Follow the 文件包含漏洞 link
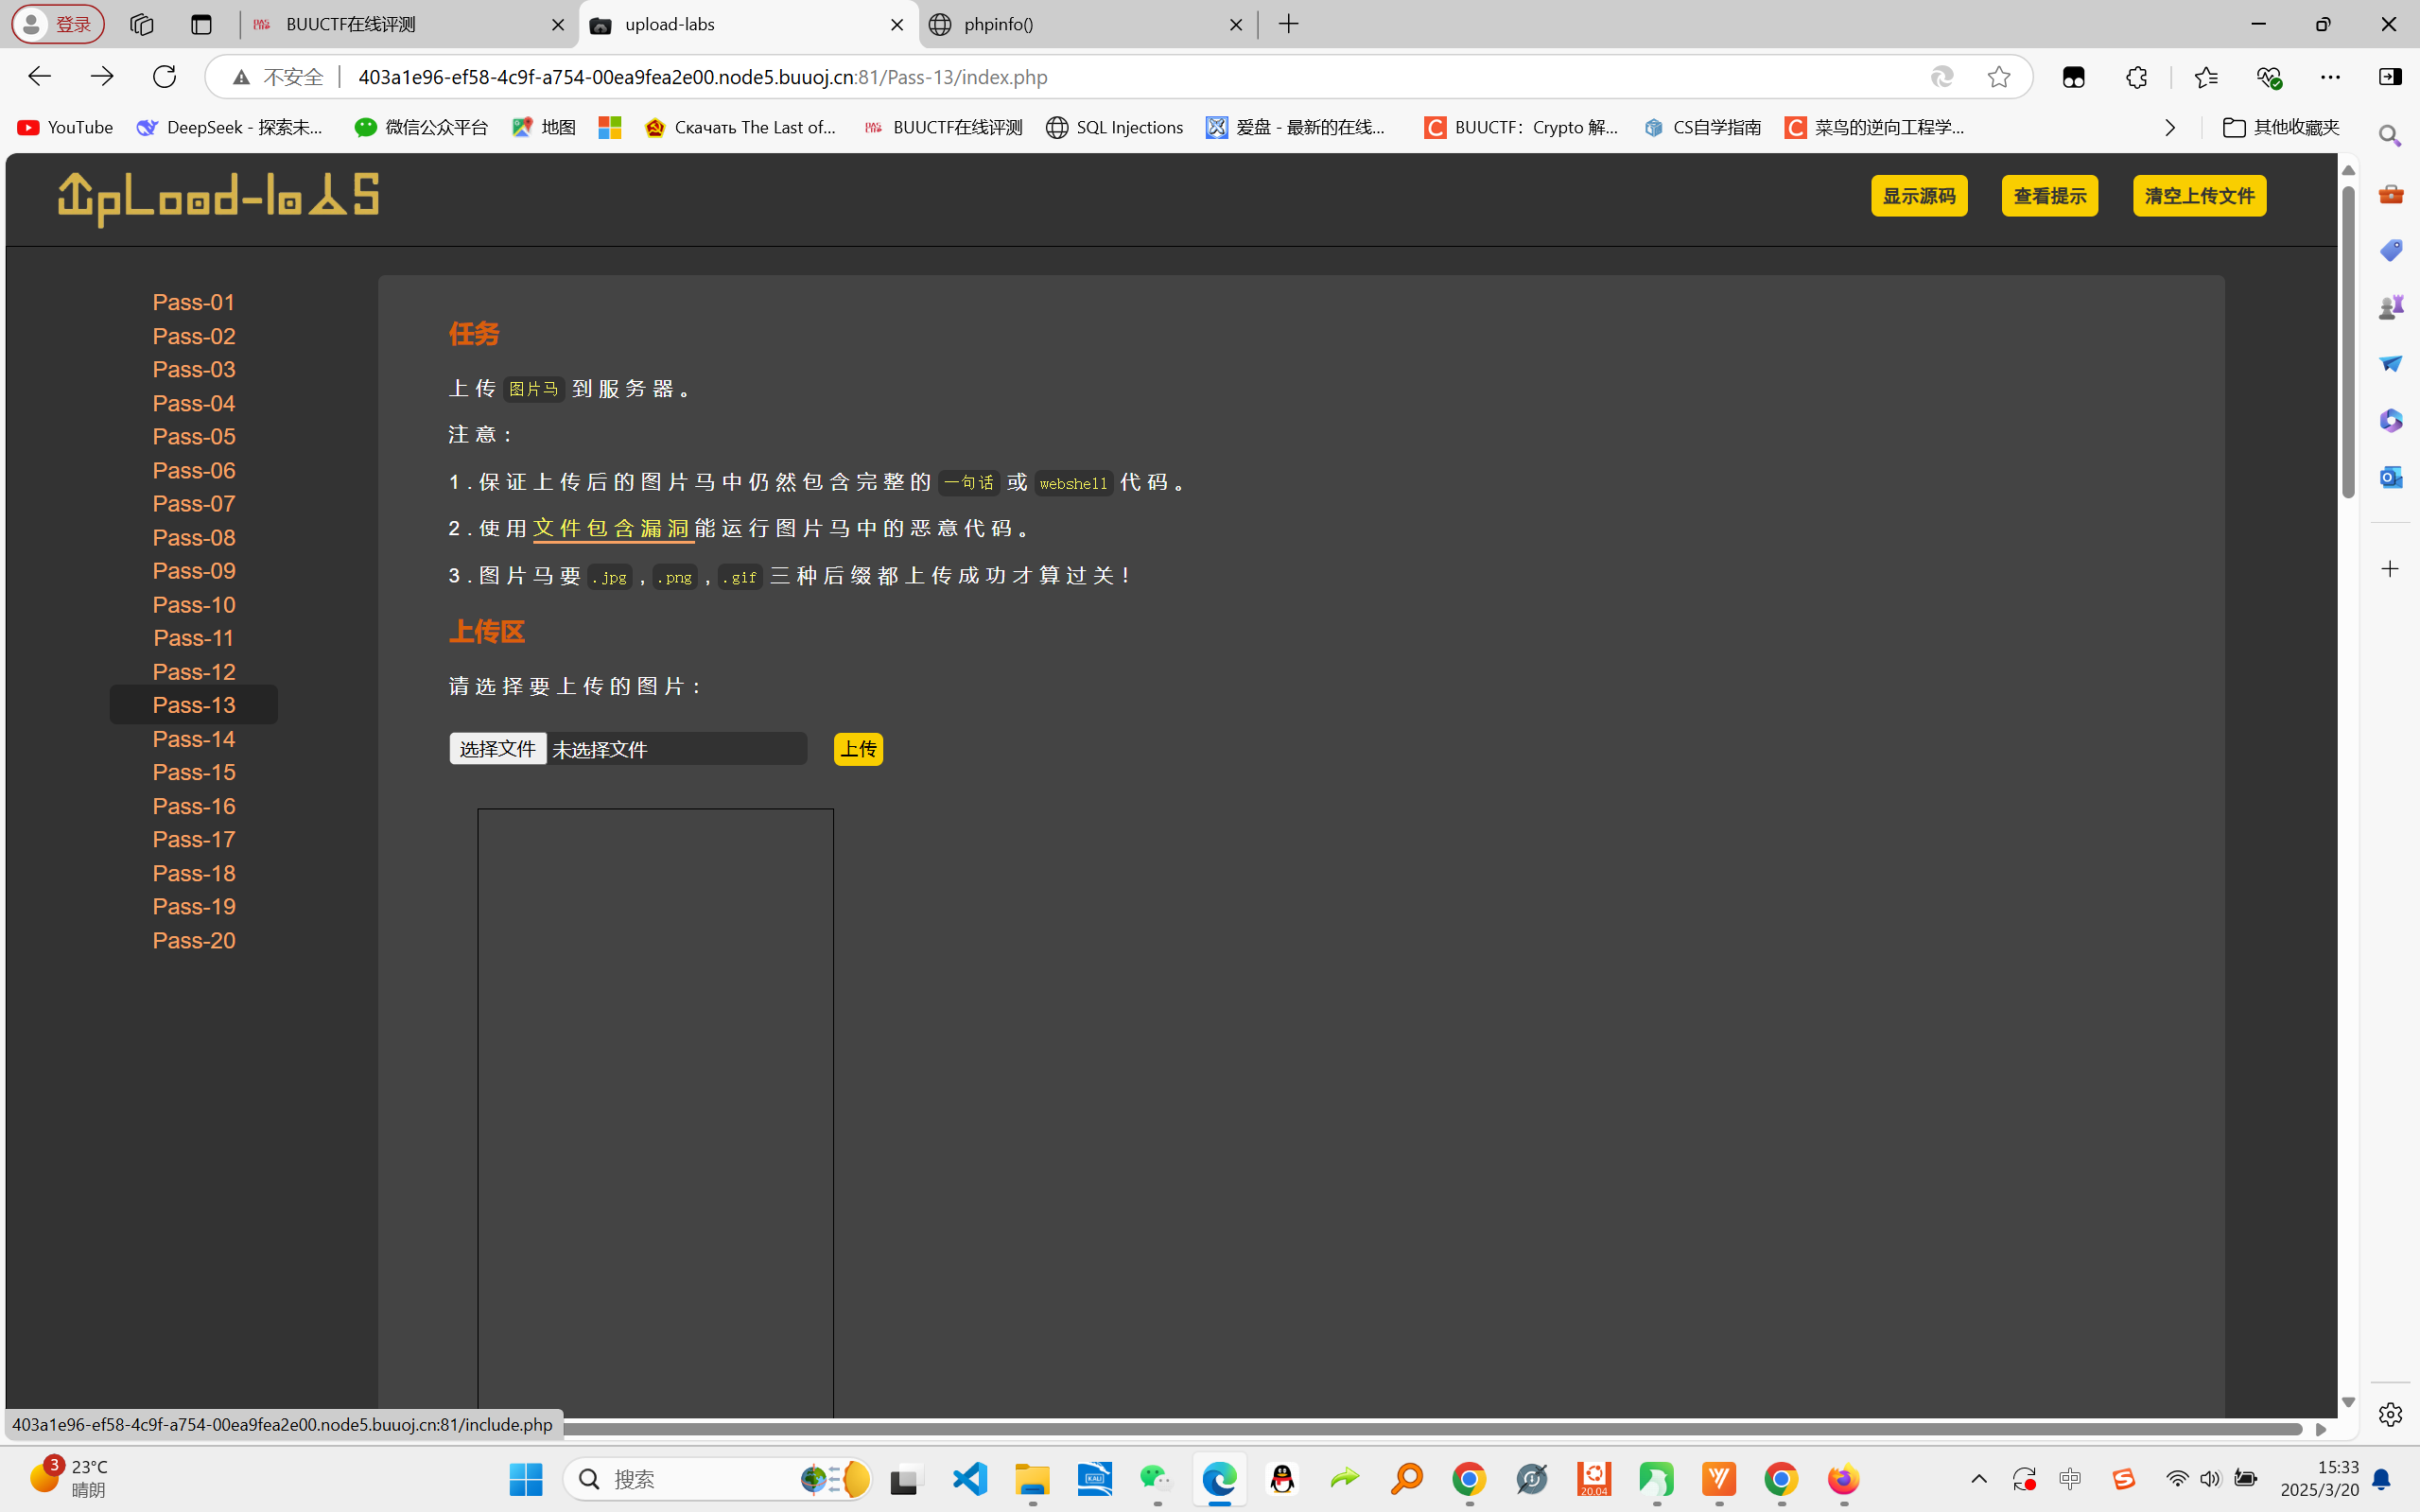The width and height of the screenshot is (2420, 1512). coord(612,528)
